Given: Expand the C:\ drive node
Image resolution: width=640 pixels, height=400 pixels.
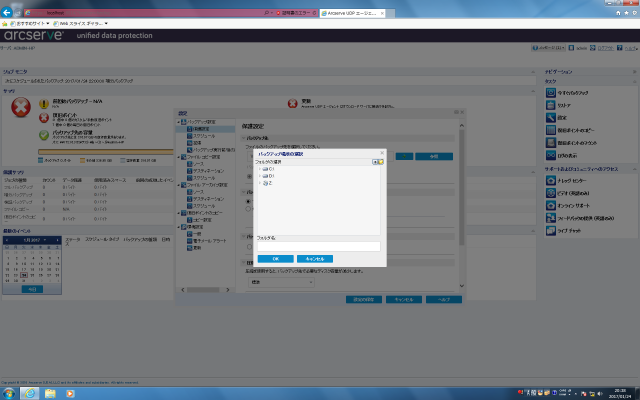Looking at the screenshot, I should [x=258, y=169].
